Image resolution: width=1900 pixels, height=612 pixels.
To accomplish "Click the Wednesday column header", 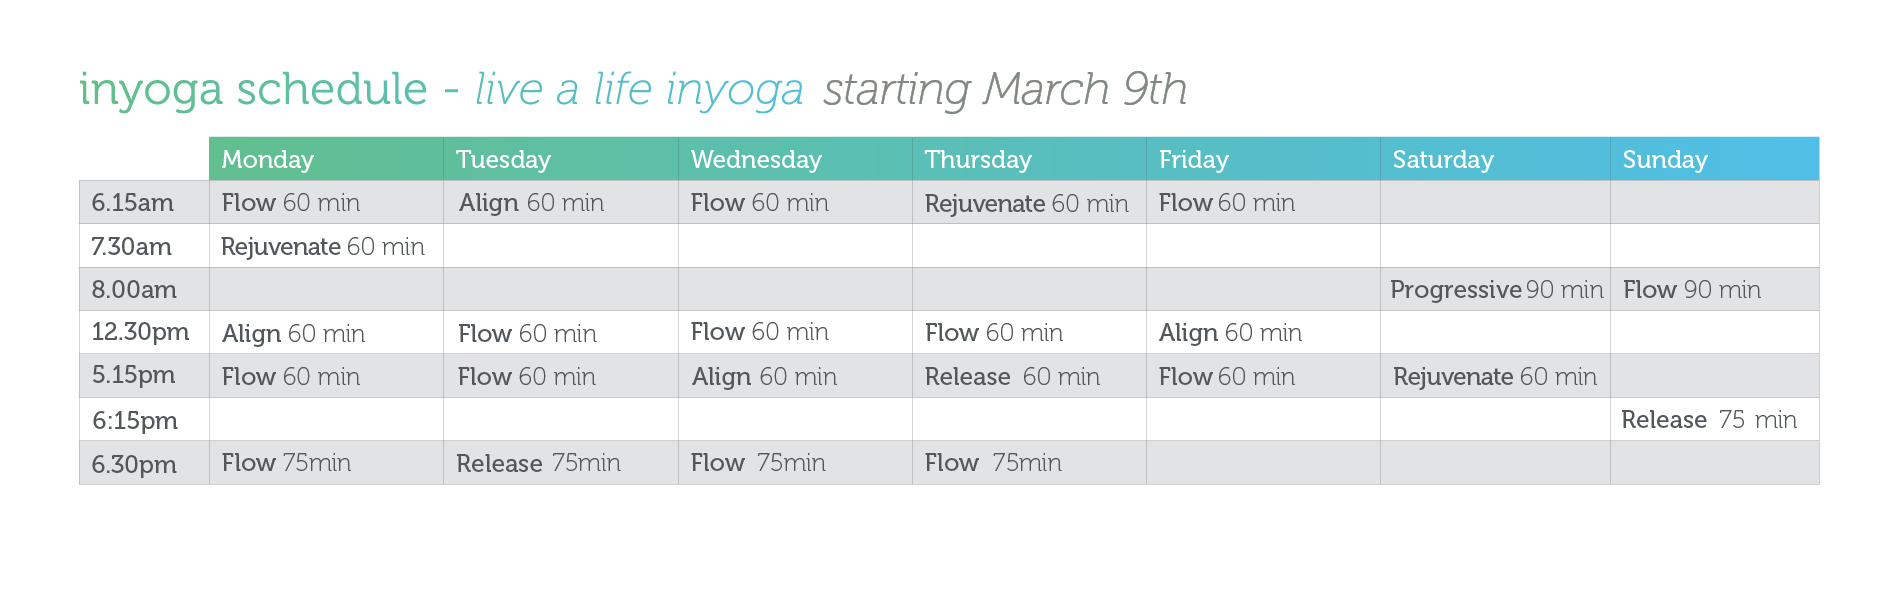I will 795,159.
